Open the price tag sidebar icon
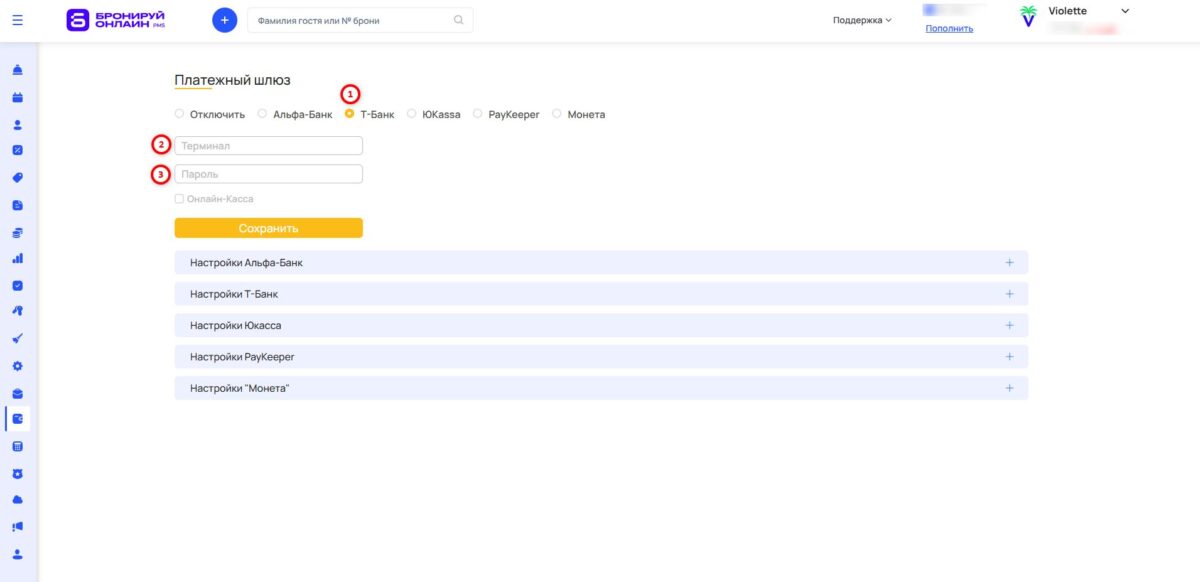1200x582 pixels. (x=17, y=177)
